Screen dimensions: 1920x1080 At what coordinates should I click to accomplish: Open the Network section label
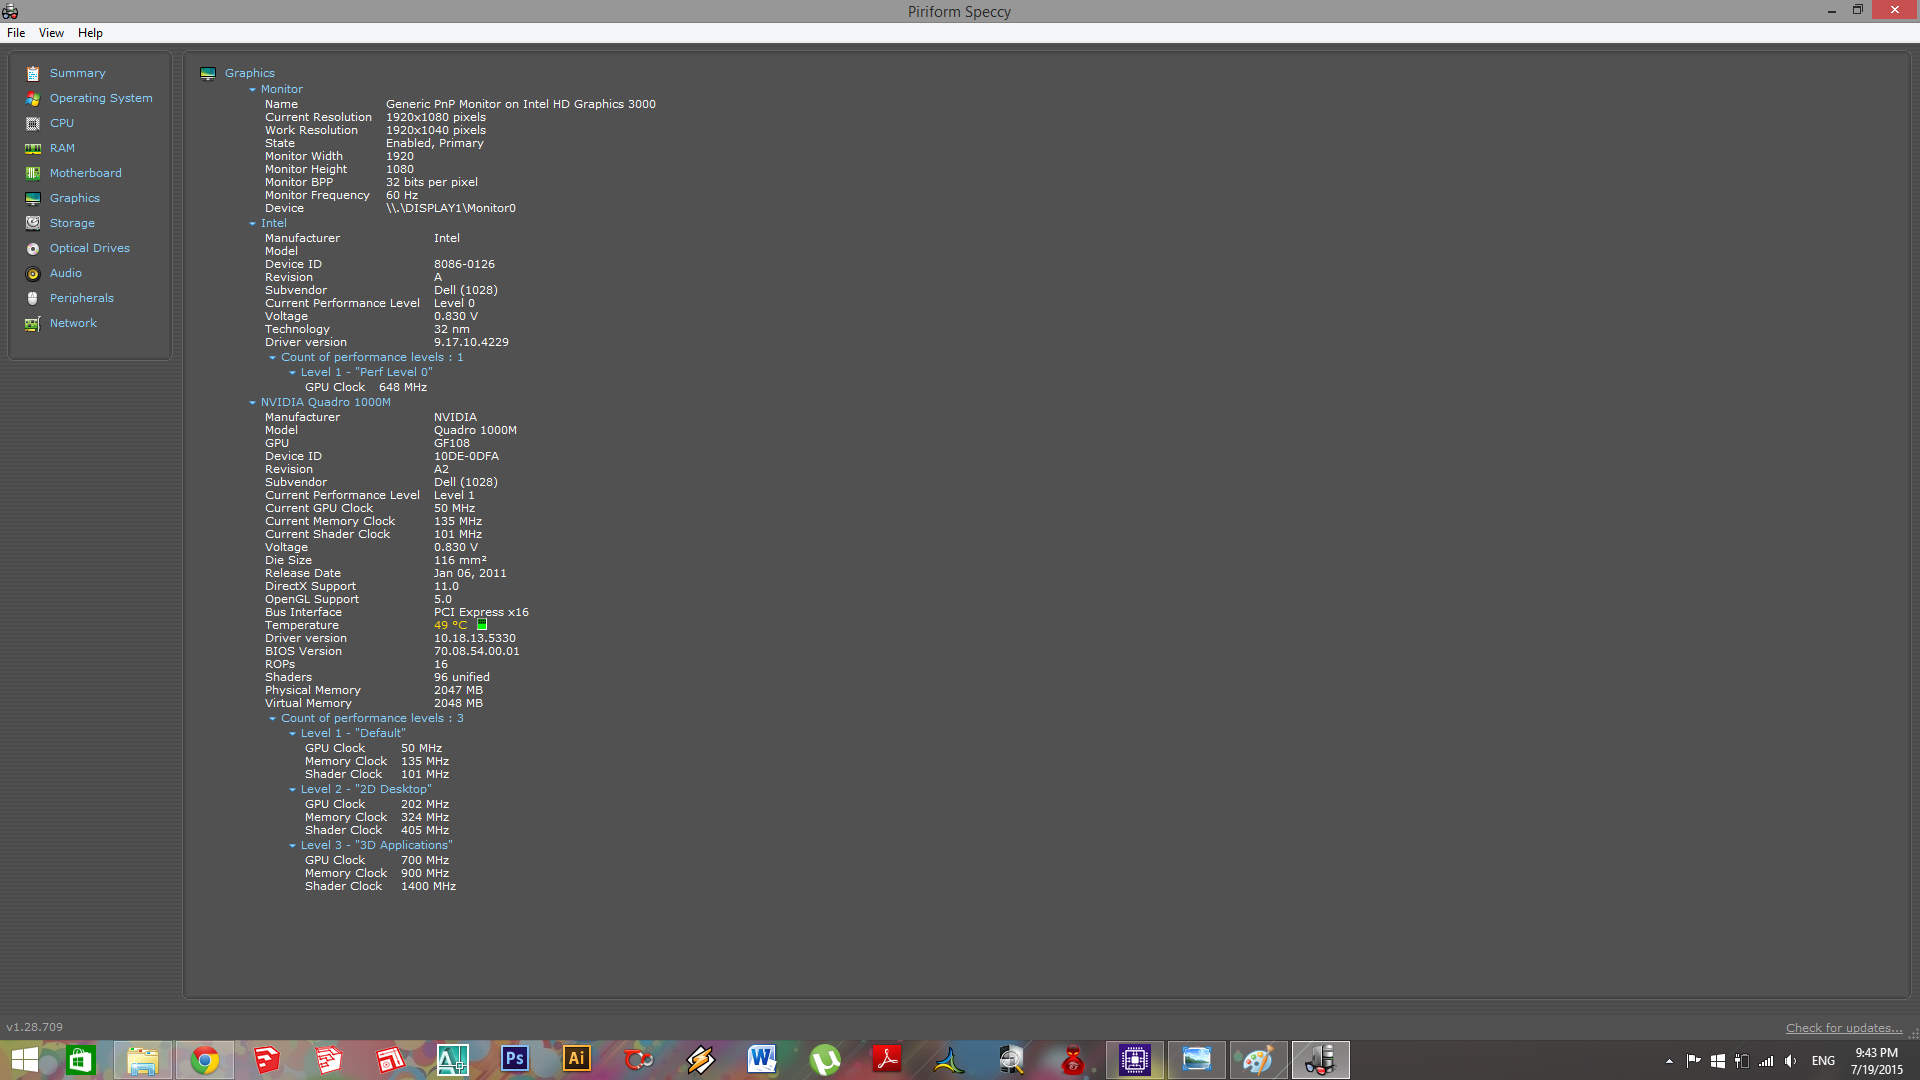pyautogui.click(x=73, y=323)
